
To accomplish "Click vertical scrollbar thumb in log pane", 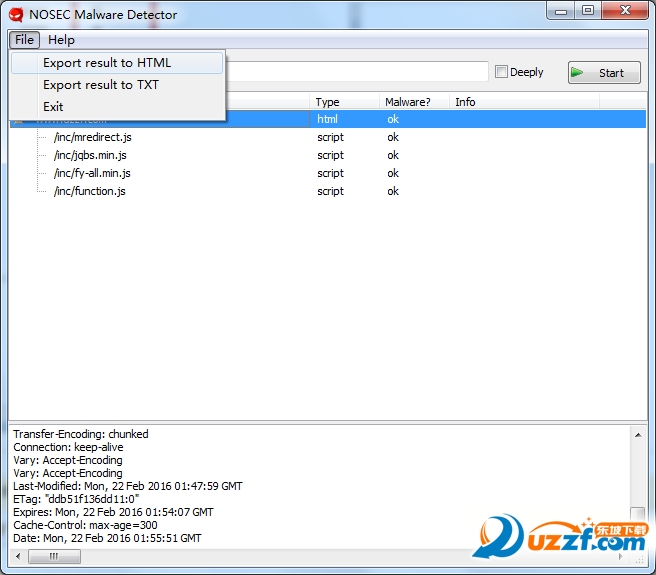I will pos(638,514).
